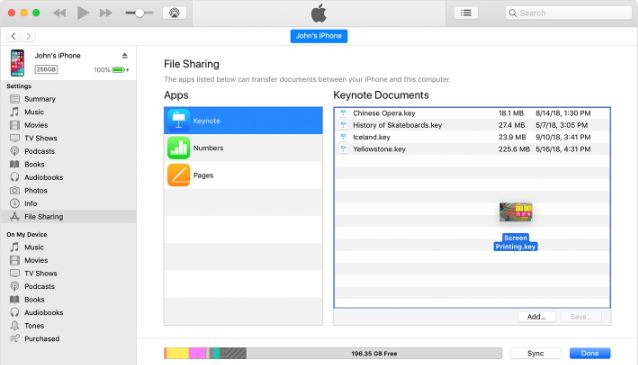Select Iceland.key document
Viewport: 638px width, 365px height.
[x=472, y=137]
